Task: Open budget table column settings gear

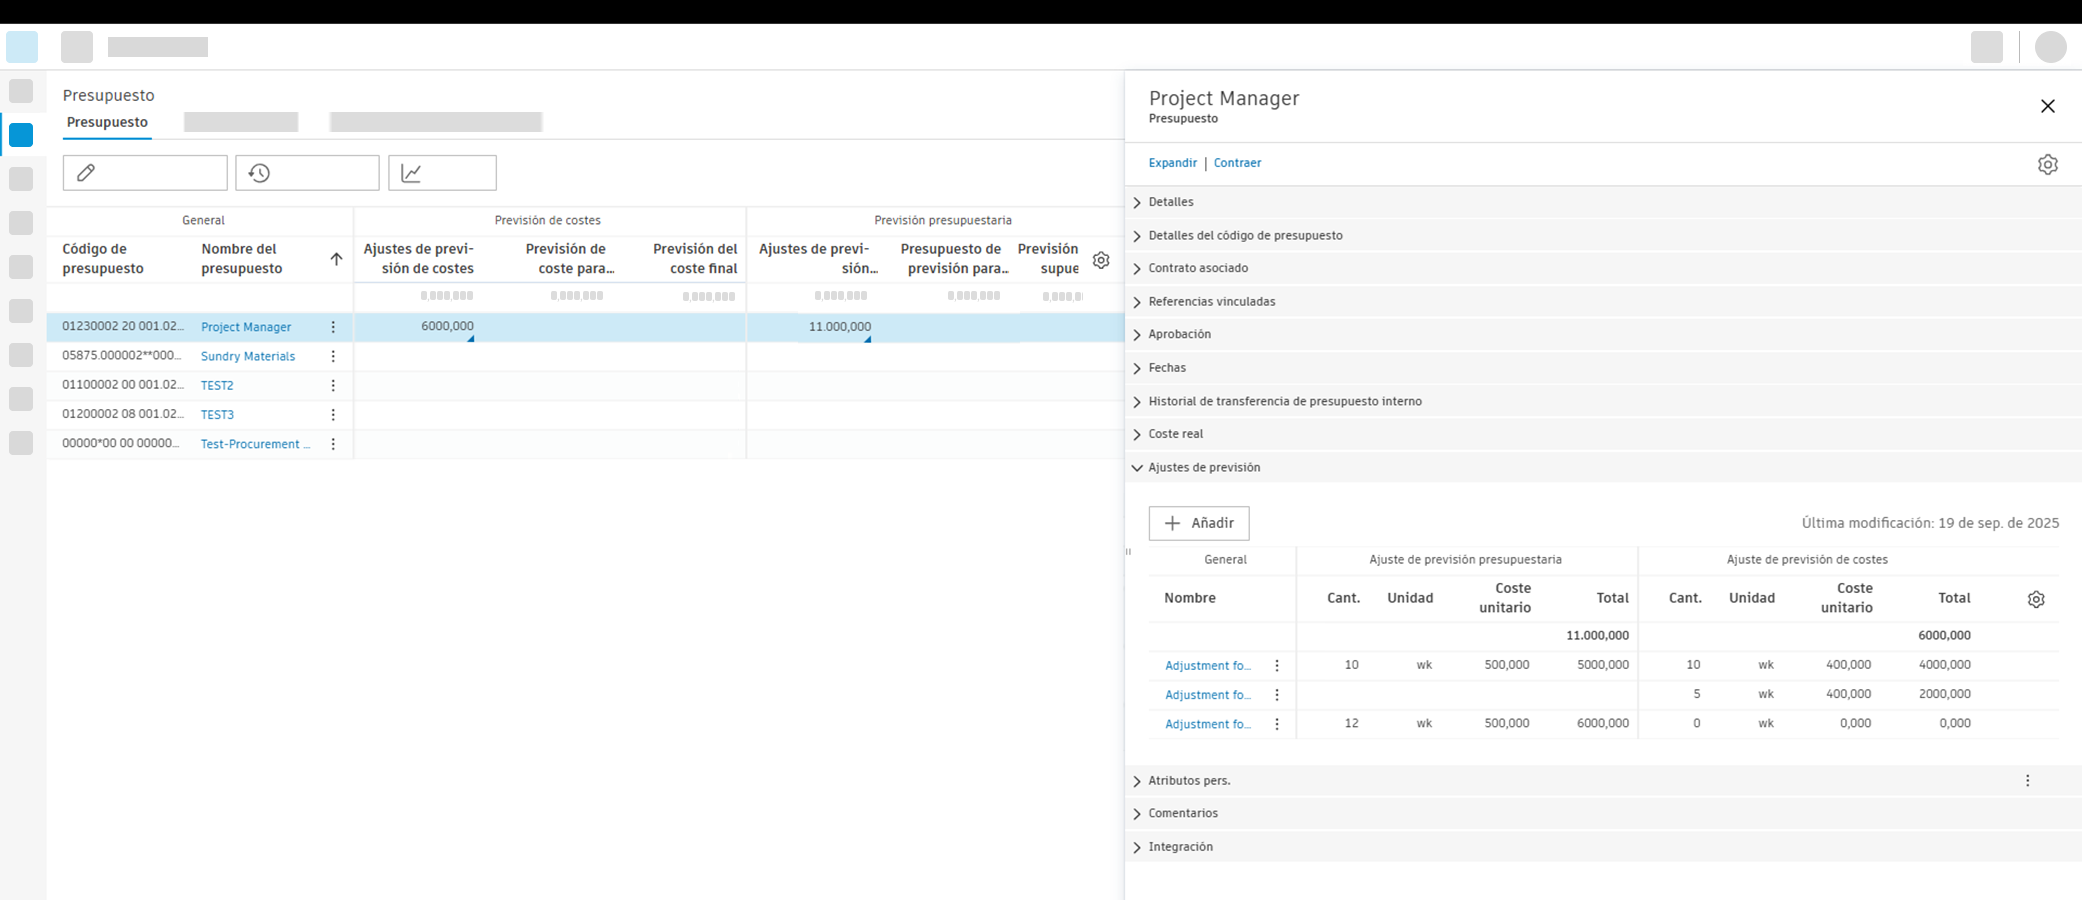Action: pos(1101,260)
